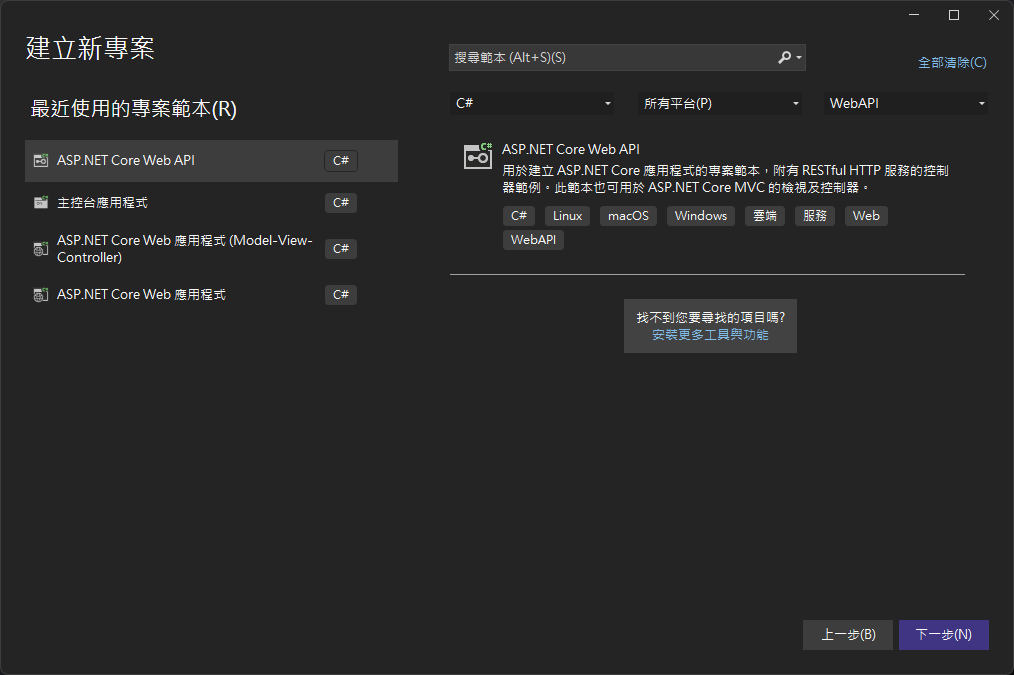This screenshot has height=675, width=1014.
Task: Minimize the dialog window
Action: click(914, 15)
